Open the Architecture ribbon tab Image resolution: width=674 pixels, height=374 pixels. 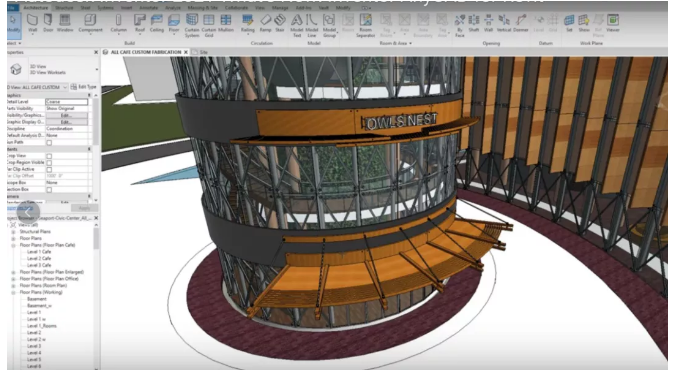[36, 8]
